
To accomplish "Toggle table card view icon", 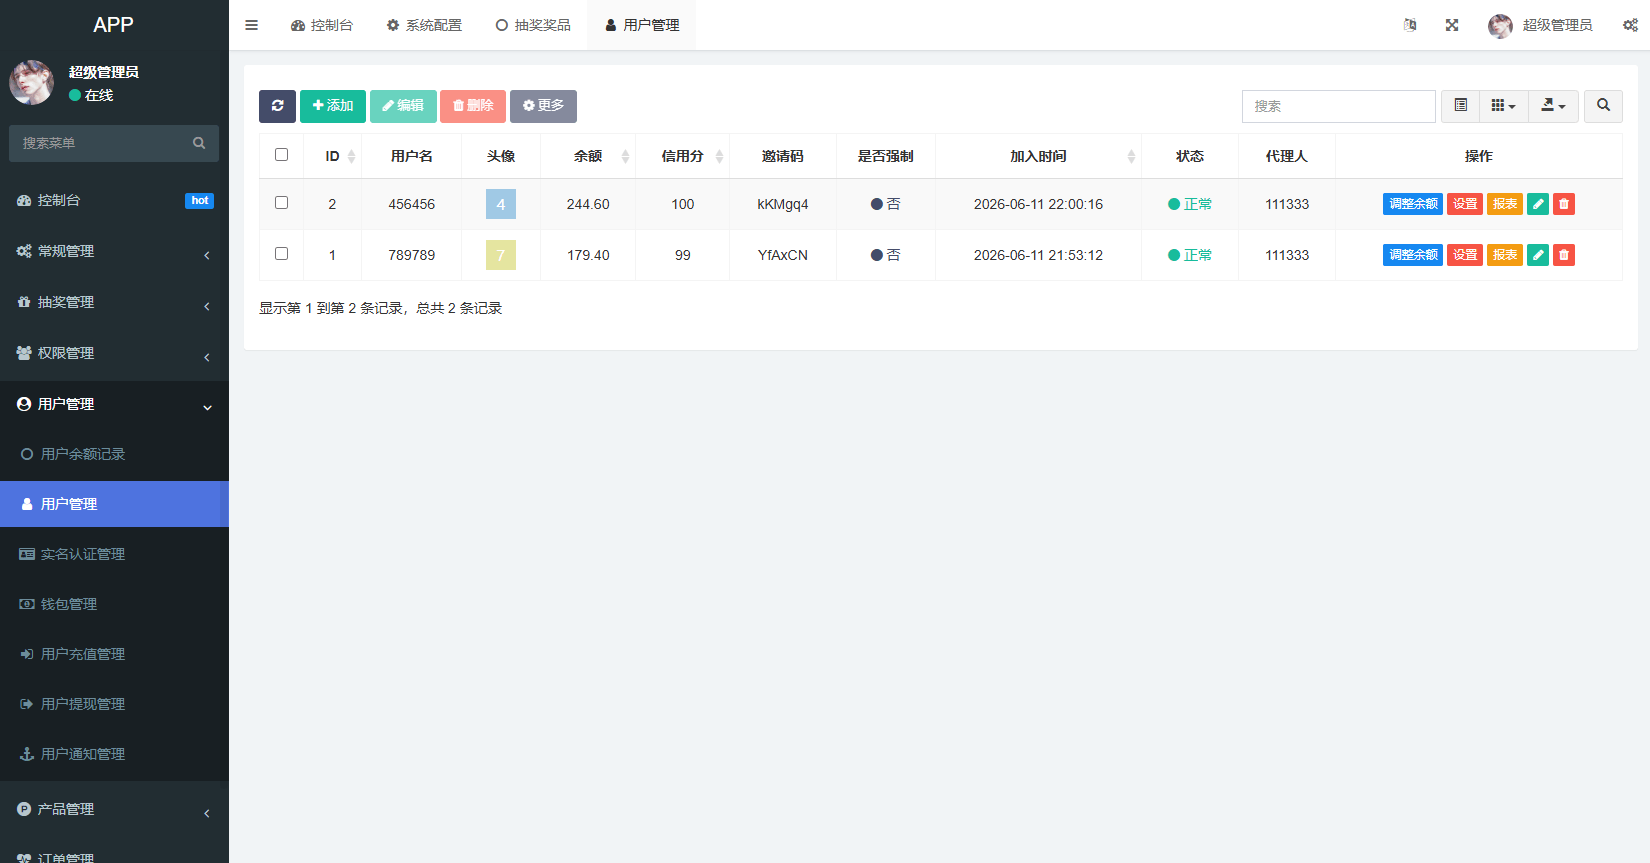I will 1460,106.
